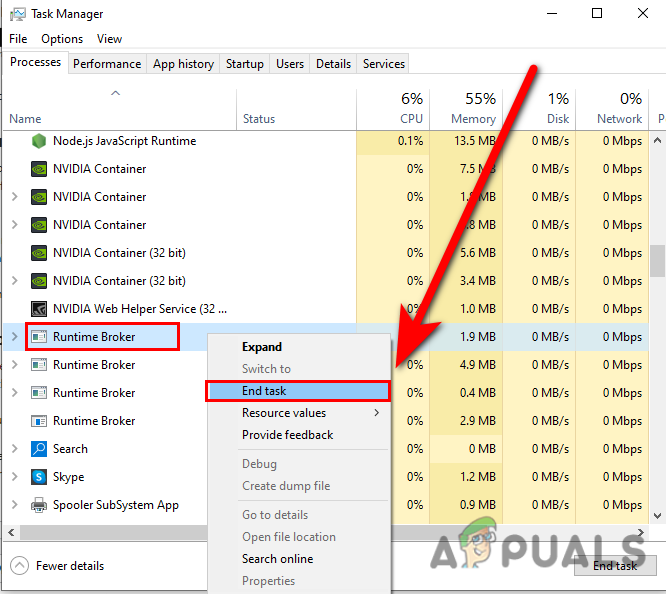Click the Search process magnifier icon
Screen dimensions: 666x594
coord(39,449)
